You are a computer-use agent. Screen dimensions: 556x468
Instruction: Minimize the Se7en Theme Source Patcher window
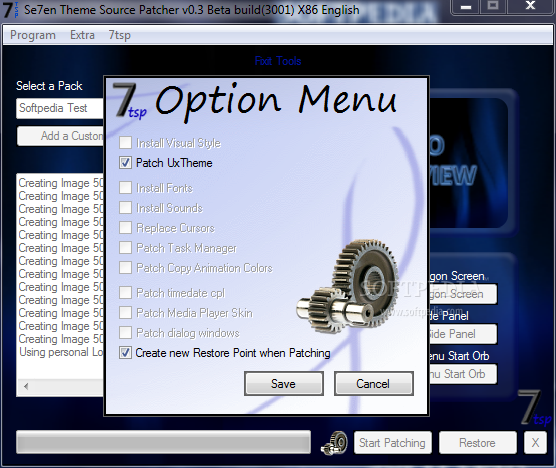click(466, 7)
